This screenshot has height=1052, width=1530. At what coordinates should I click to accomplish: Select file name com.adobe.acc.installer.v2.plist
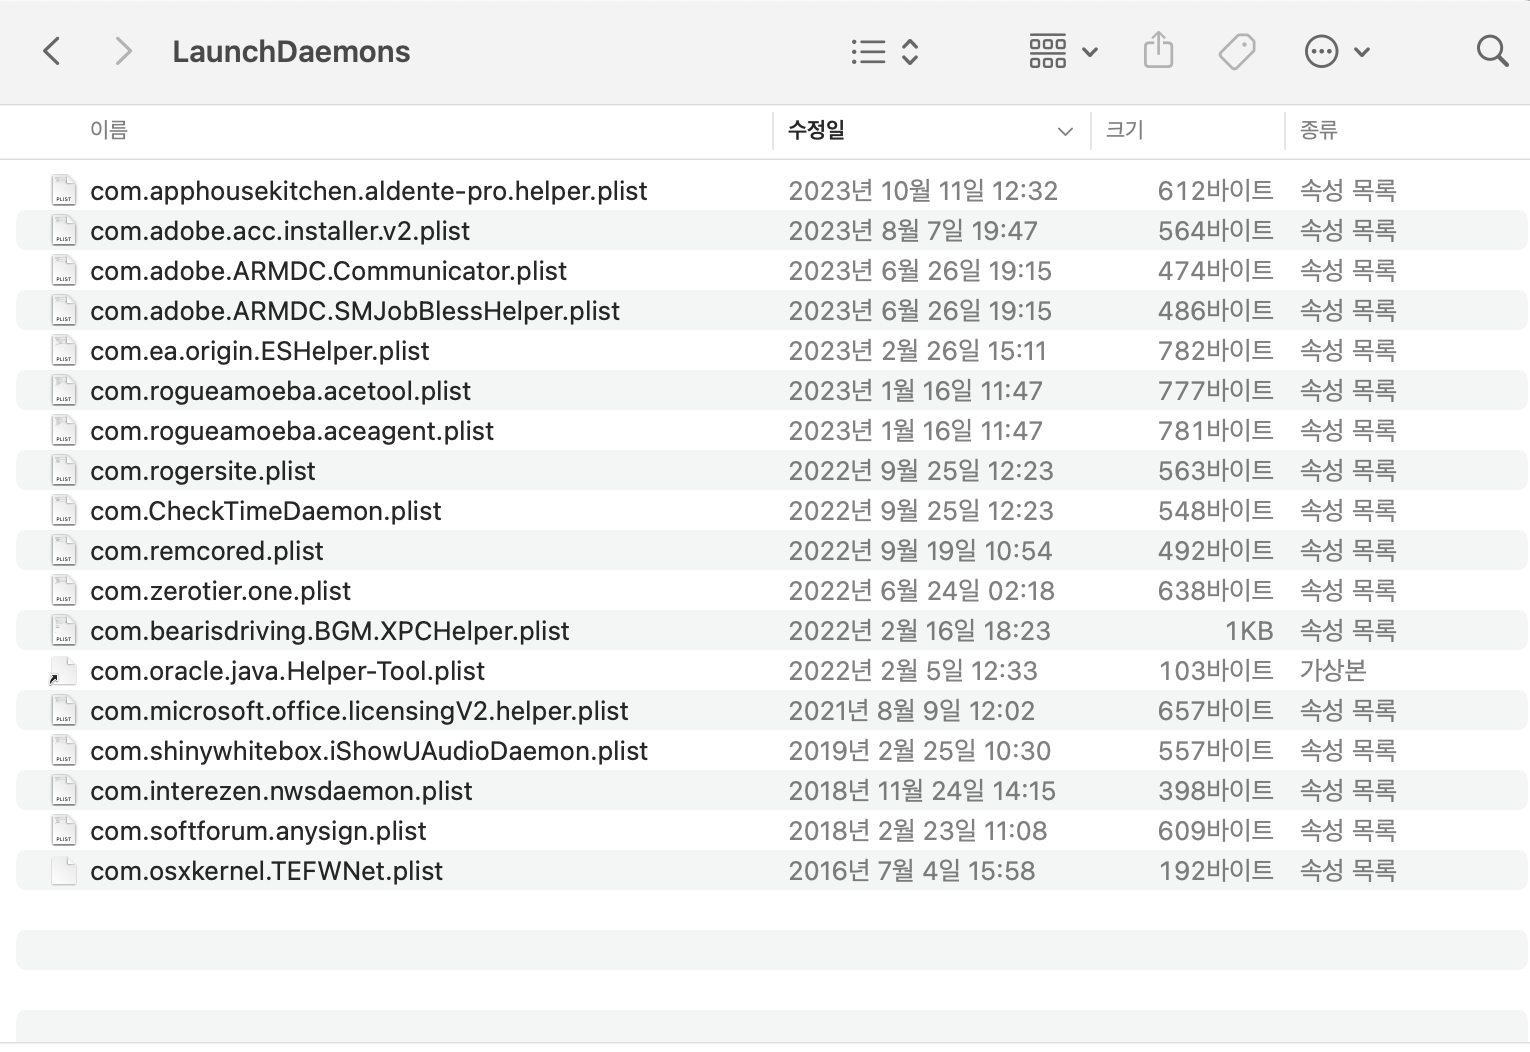click(280, 231)
